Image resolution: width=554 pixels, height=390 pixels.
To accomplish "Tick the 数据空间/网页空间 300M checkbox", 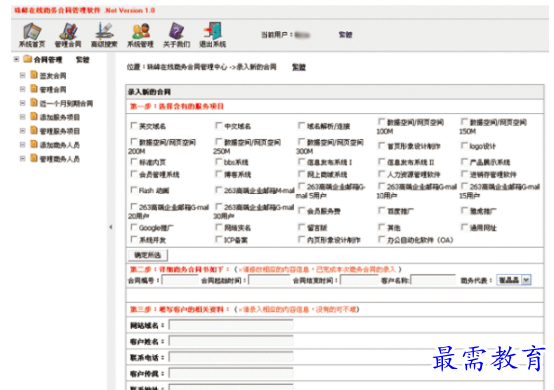I will [x=301, y=142].
